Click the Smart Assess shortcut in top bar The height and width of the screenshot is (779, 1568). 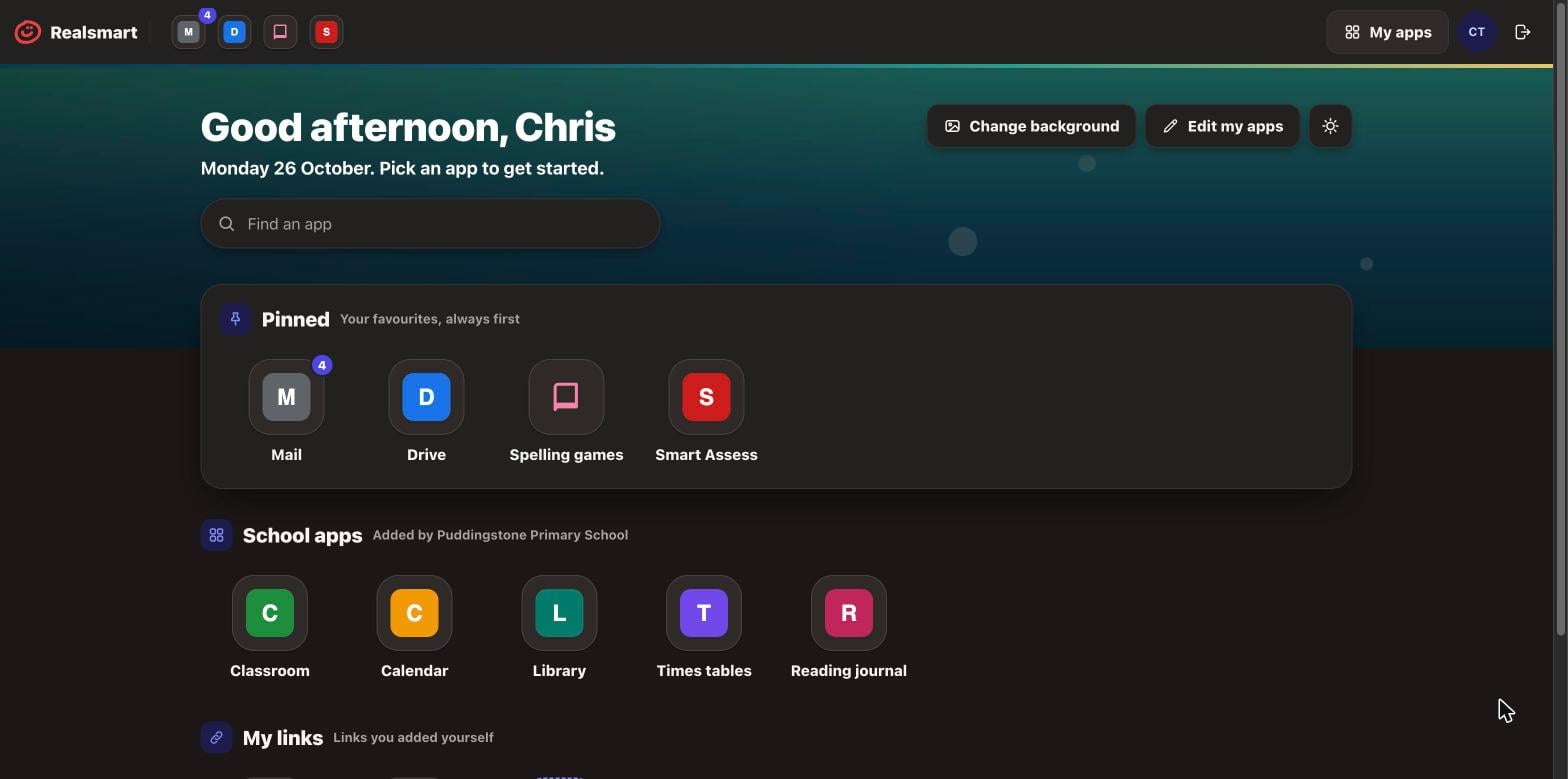(326, 32)
